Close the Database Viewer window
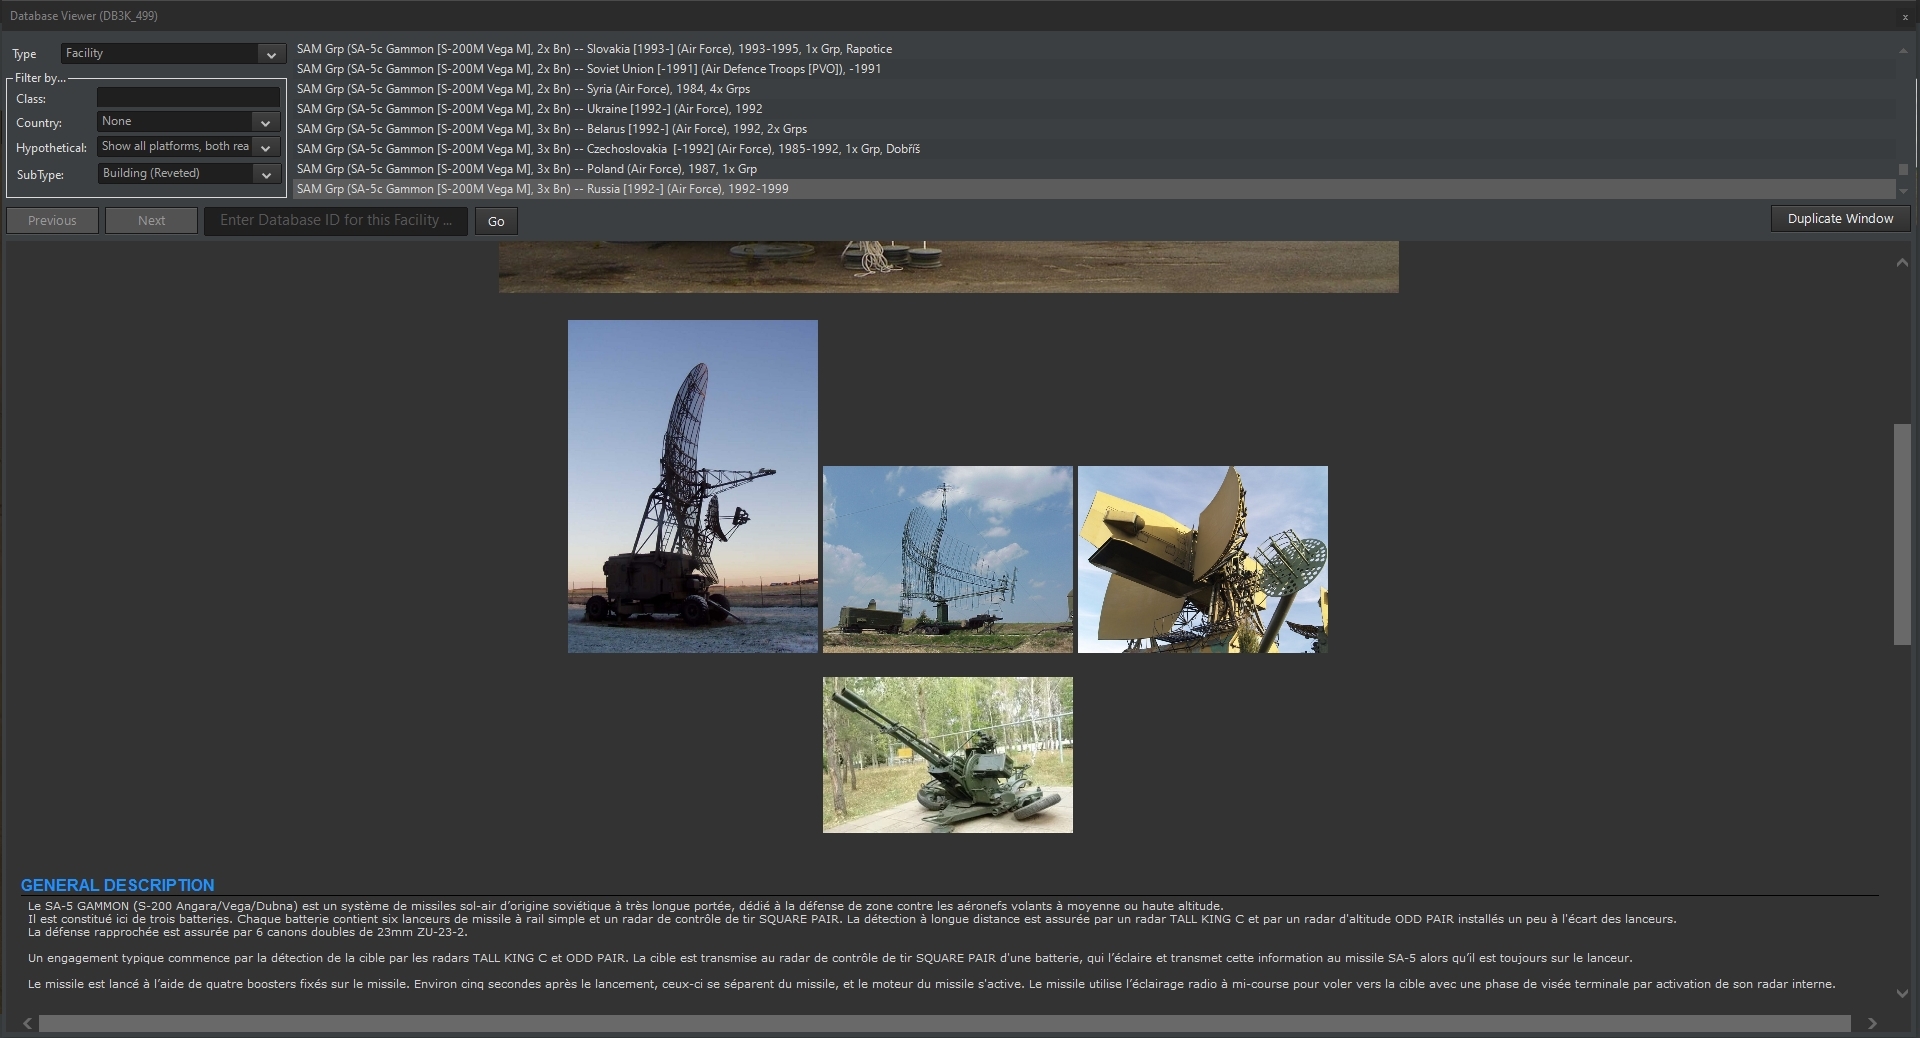 point(1905,17)
